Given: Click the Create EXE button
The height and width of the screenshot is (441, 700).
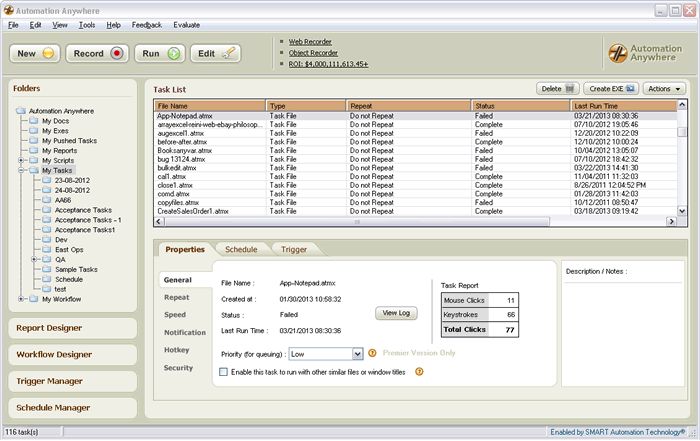Looking at the screenshot, I should point(612,89).
